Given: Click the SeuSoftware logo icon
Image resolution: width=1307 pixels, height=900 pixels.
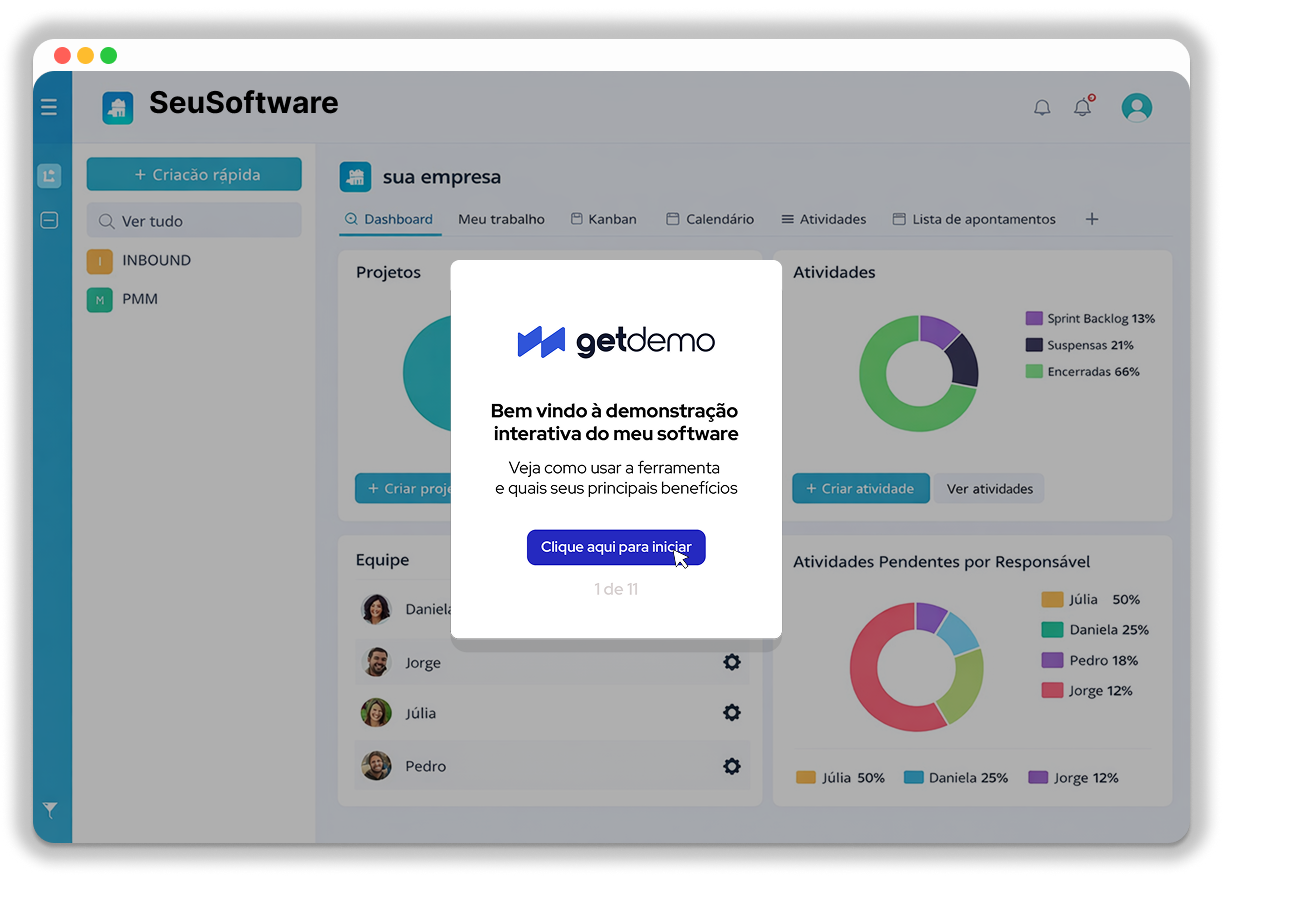Looking at the screenshot, I should [118, 107].
